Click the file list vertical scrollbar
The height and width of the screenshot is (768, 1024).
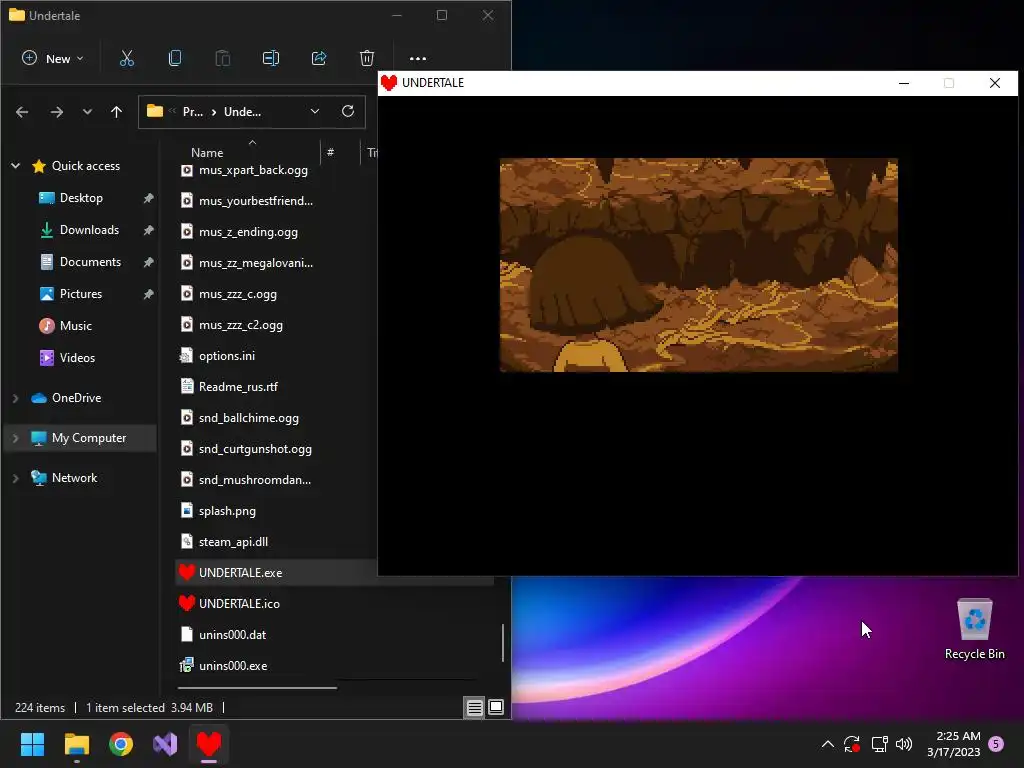click(x=503, y=643)
